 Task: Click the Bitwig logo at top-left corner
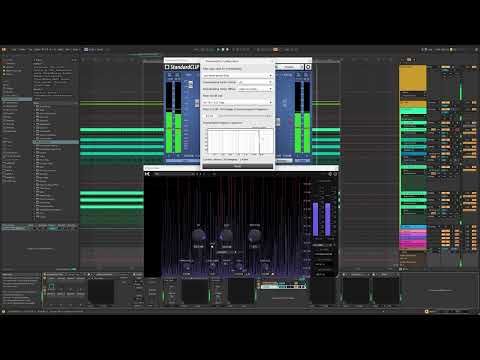point(4,50)
